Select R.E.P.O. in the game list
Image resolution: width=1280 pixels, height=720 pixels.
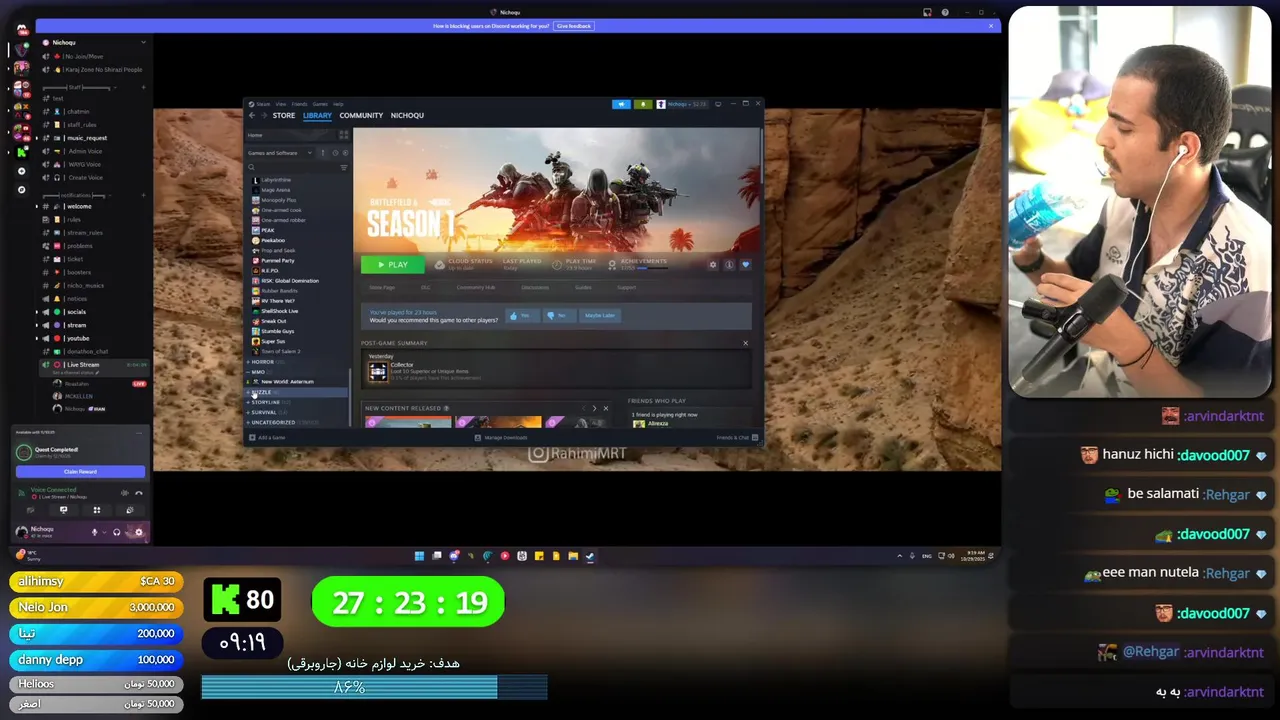pyautogui.click(x=270, y=270)
